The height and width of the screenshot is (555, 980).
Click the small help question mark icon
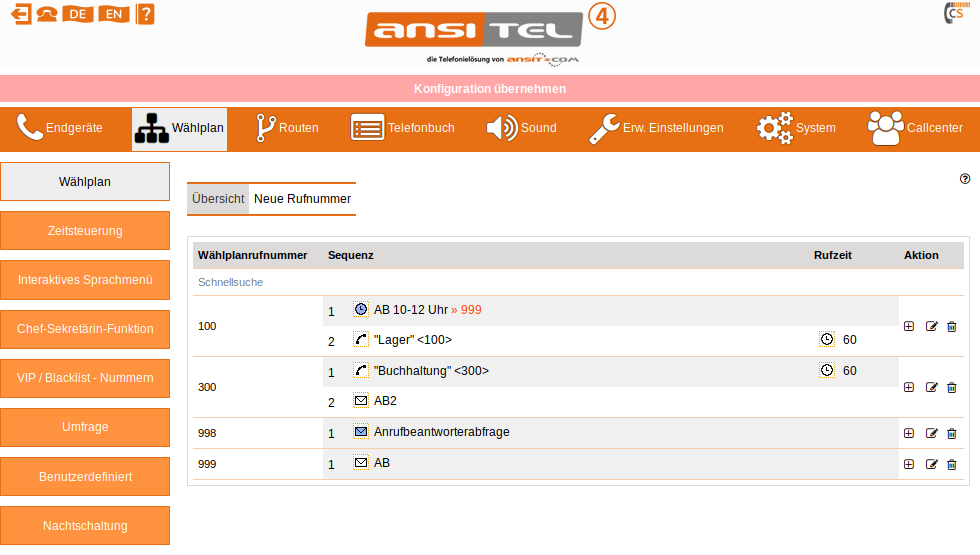pyautogui.click(x=965, y=179)
